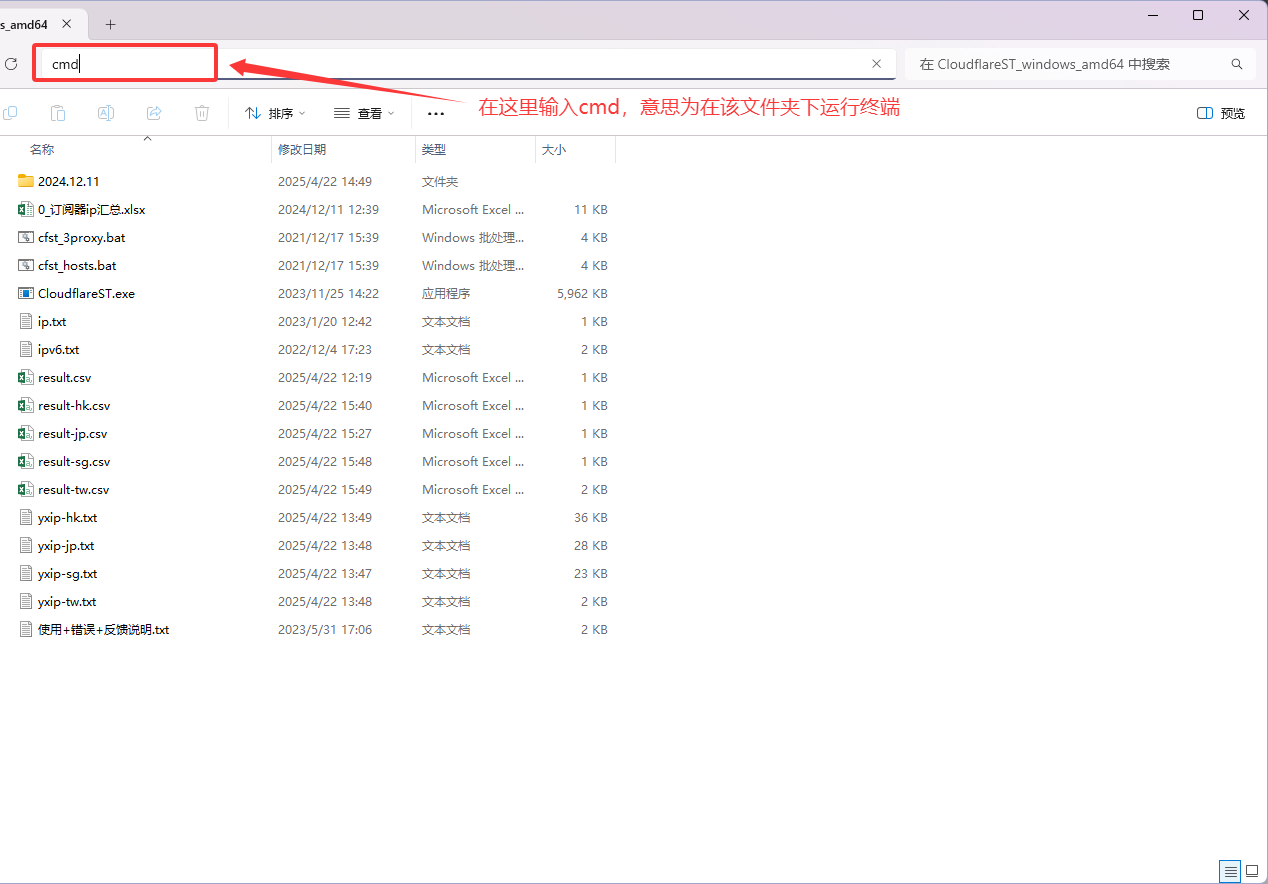1268x884 pixels.
Task: Select the 2024.12.11 folder
Action: click(68, 182)
